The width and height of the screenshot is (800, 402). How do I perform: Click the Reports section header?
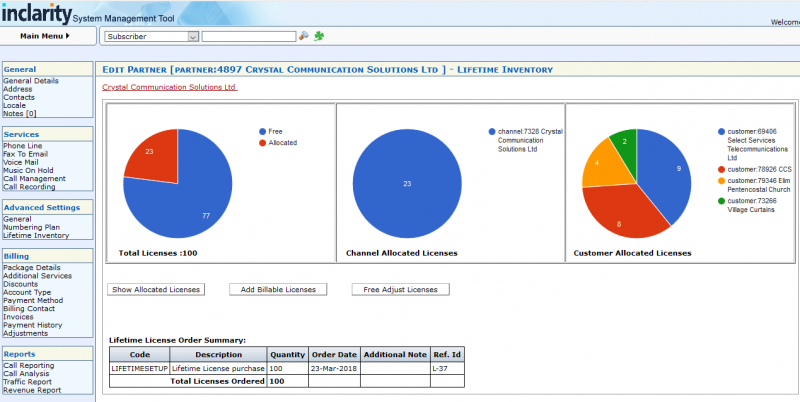(x=47, y=354)
